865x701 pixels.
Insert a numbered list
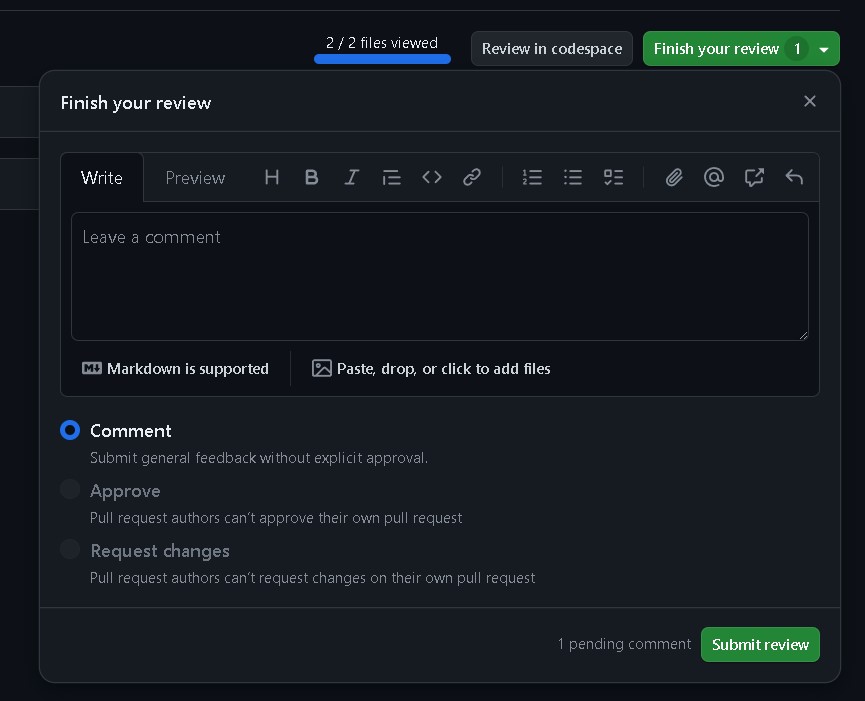coord(532,177)
